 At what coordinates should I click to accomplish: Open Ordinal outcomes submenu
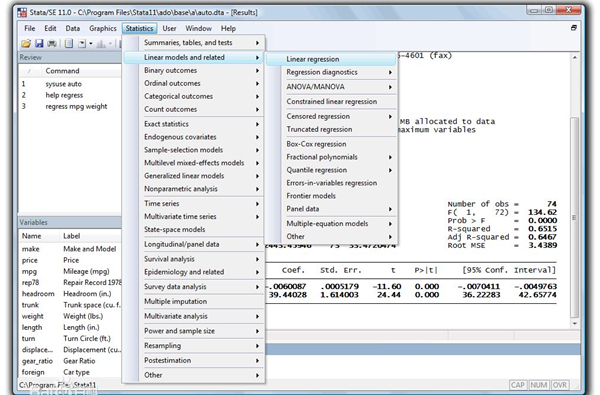pos(193,83)
